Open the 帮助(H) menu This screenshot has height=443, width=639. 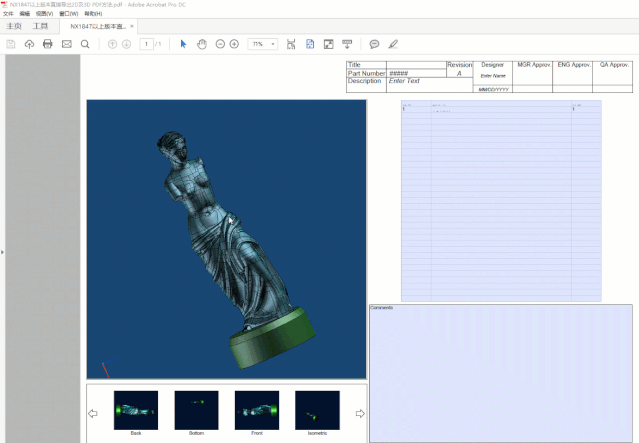tap(93, 13)
